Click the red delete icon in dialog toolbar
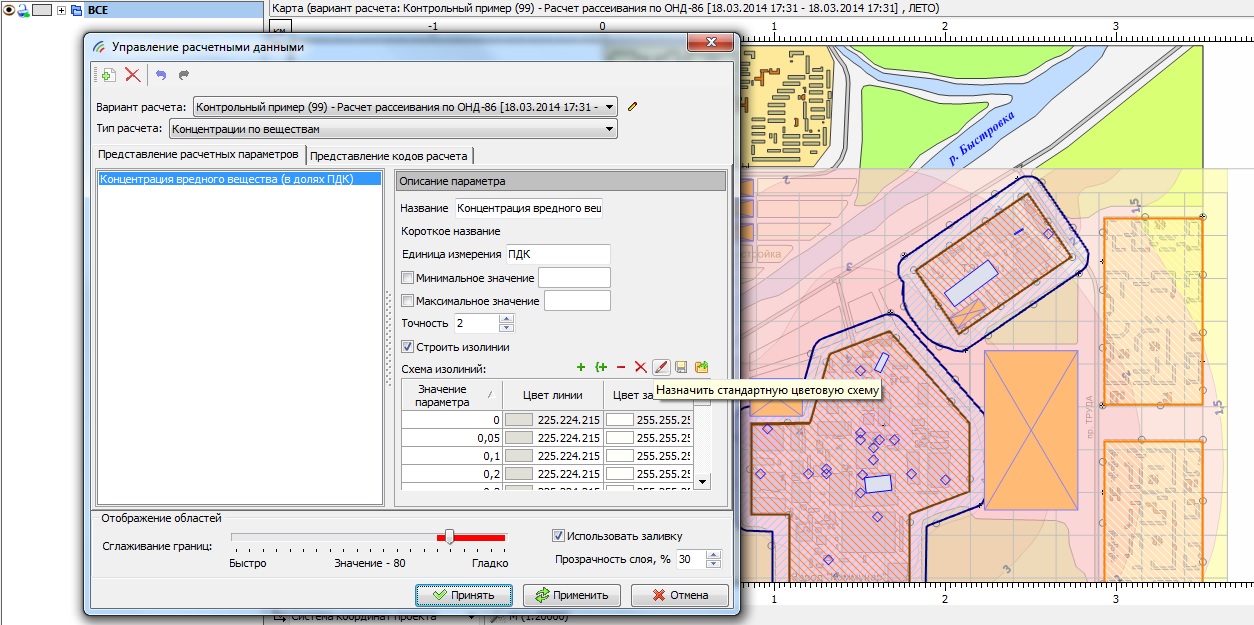The width and height of the screenshot is (1254, 625). coord(132,75)
